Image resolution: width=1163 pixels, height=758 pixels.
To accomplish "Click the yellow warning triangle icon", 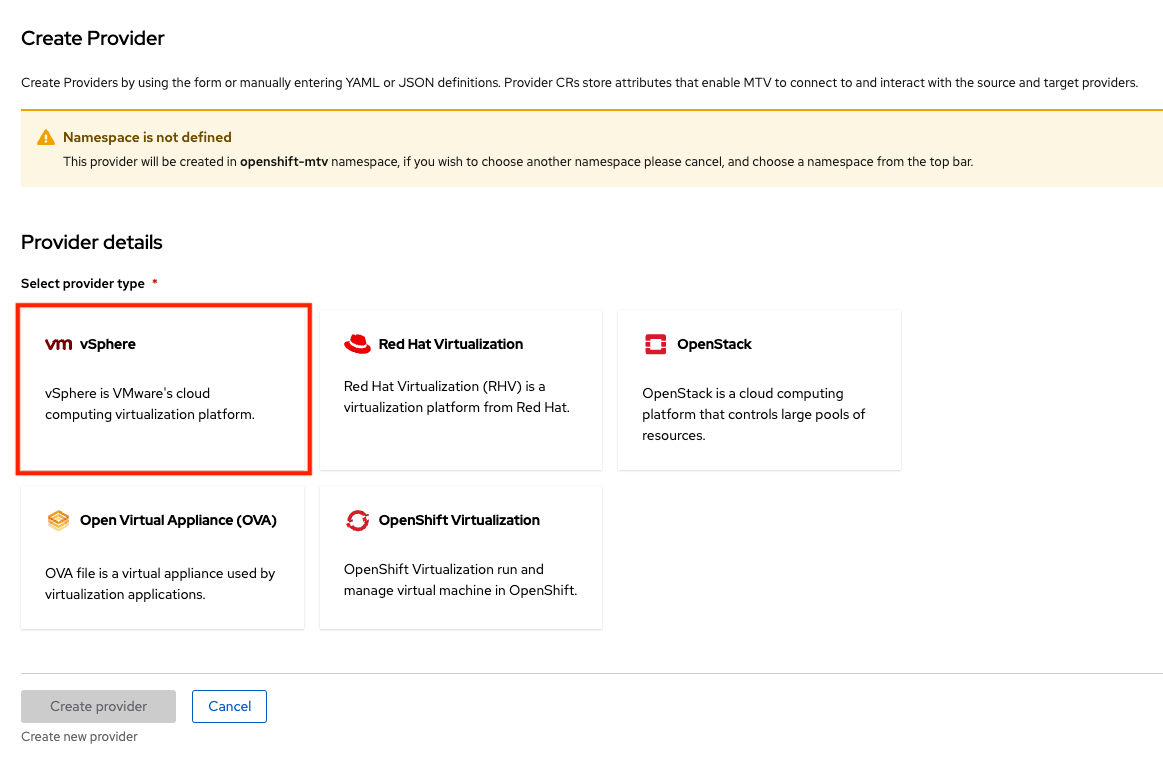I will [x=46, y=137].
